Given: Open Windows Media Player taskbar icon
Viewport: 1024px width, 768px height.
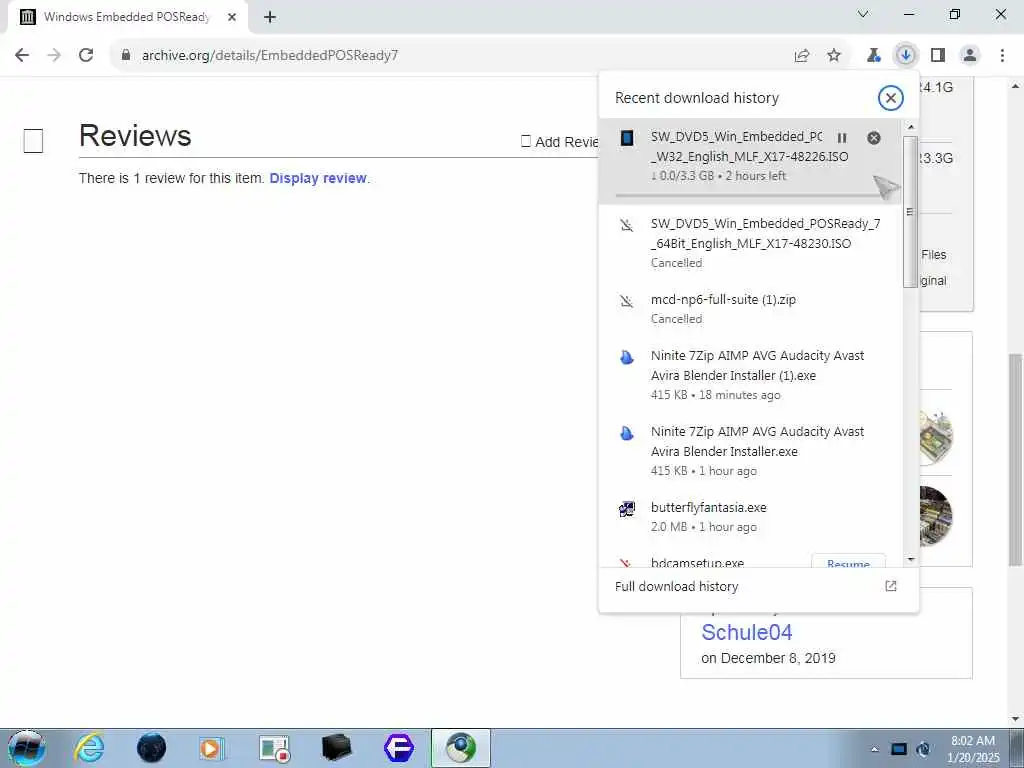Looking at the screenshot, I should coord(212,748).
